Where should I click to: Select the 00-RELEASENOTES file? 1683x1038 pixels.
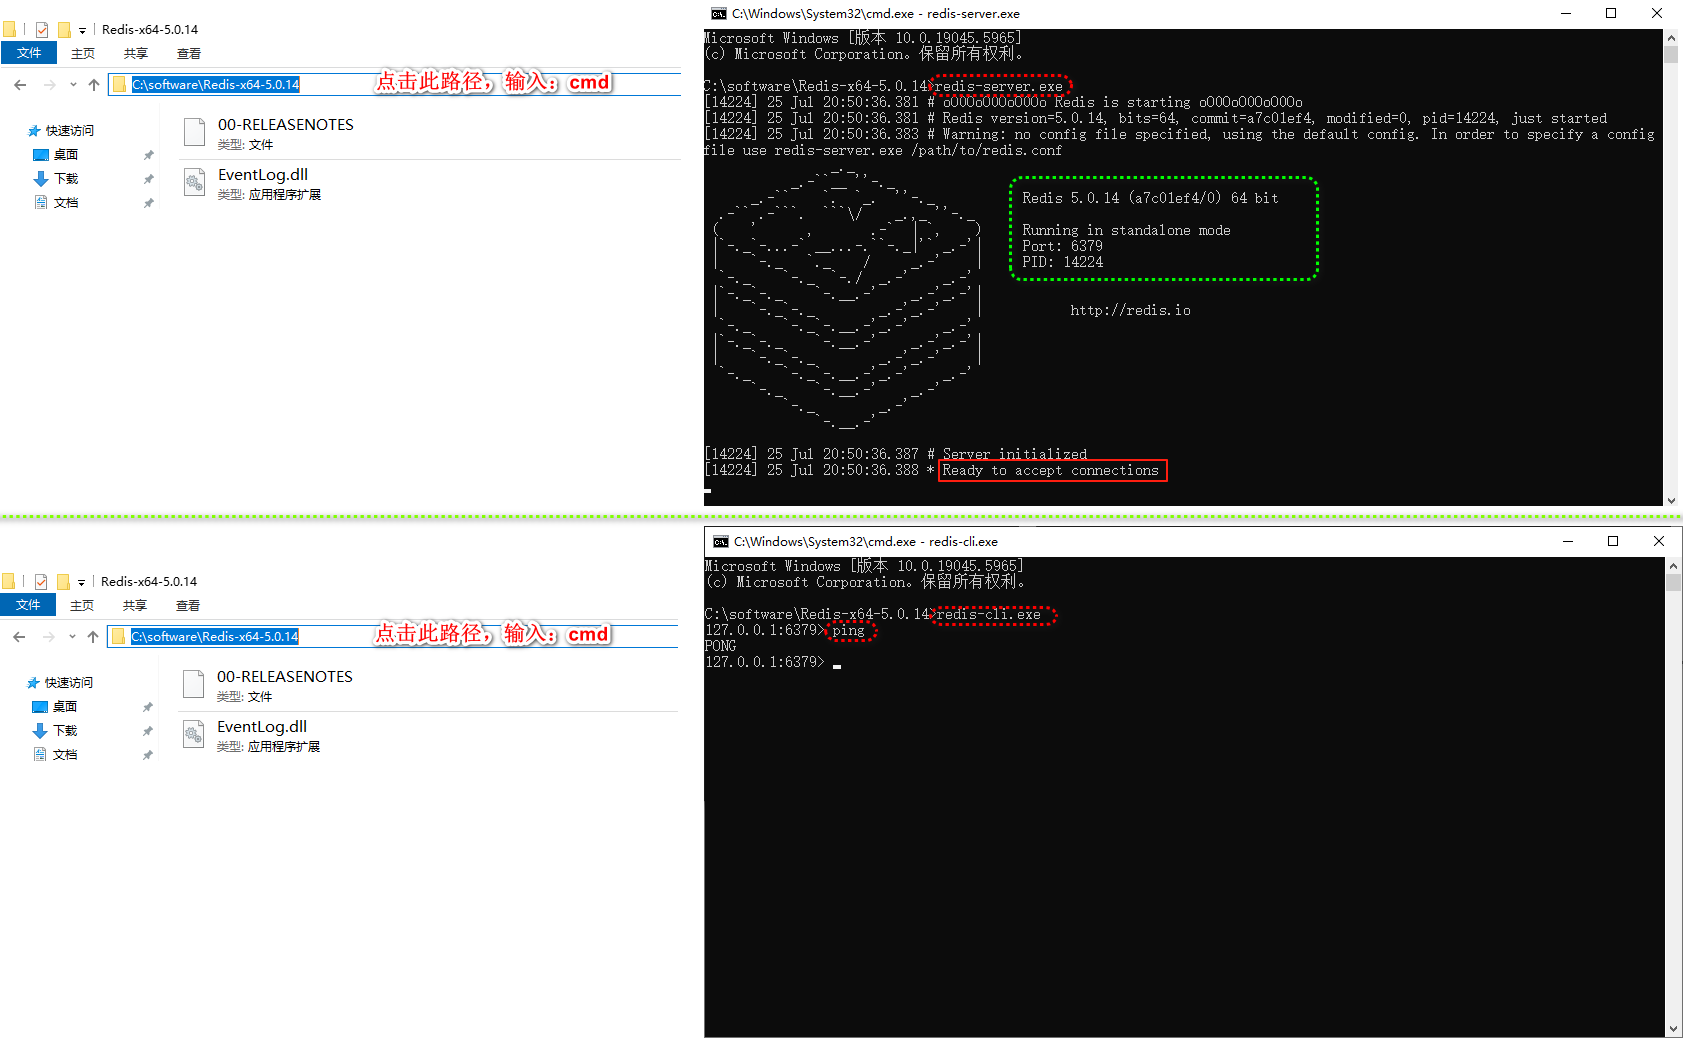286,124
